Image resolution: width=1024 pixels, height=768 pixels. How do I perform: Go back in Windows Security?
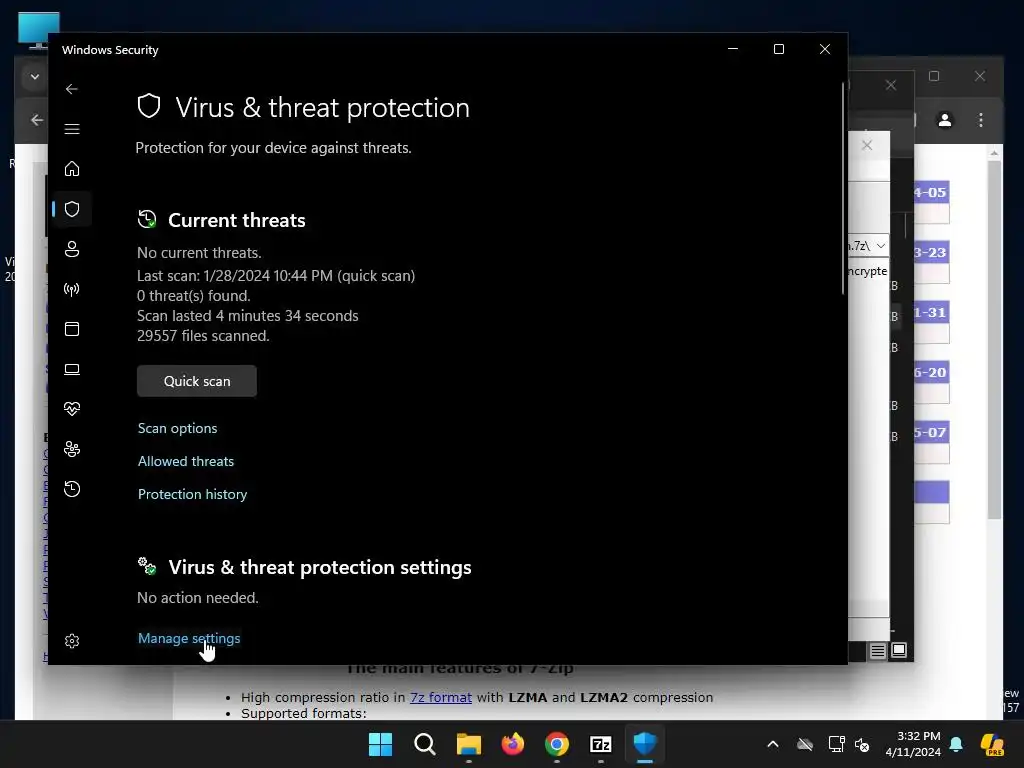click(x=72, y=89)
